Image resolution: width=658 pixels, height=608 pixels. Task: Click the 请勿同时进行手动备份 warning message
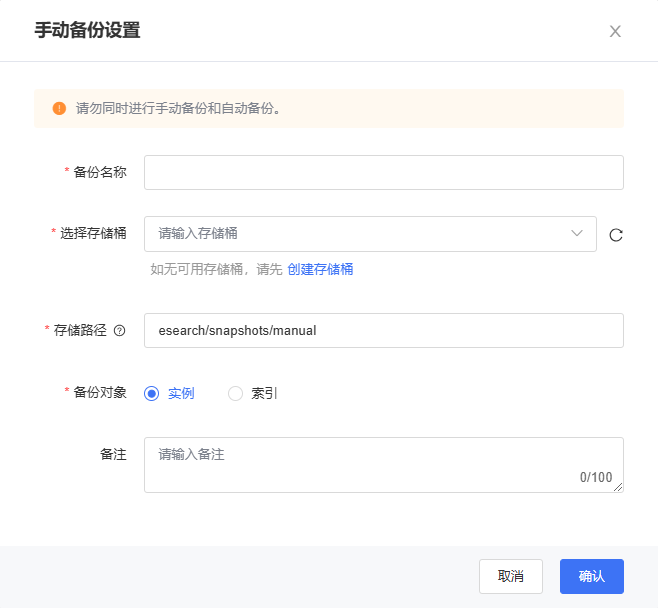coord(178,108)
